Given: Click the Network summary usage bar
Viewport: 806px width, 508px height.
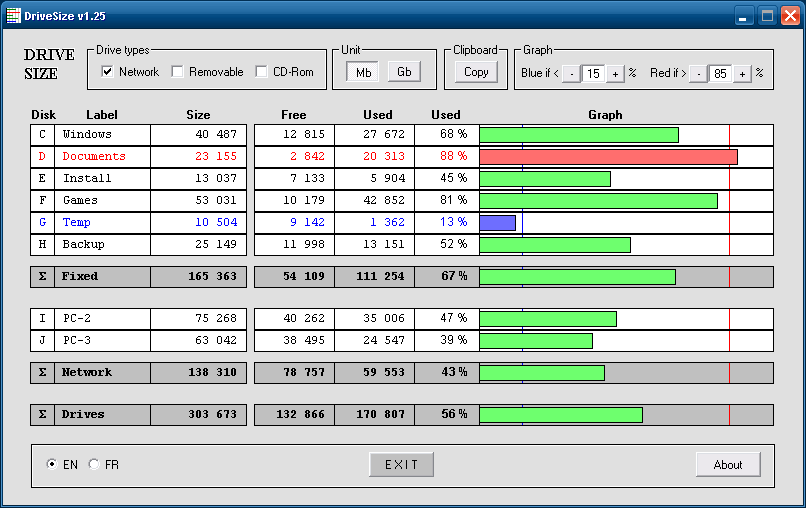Looking at the screenshot, I should pyautogui.click(x=542, y=373).
